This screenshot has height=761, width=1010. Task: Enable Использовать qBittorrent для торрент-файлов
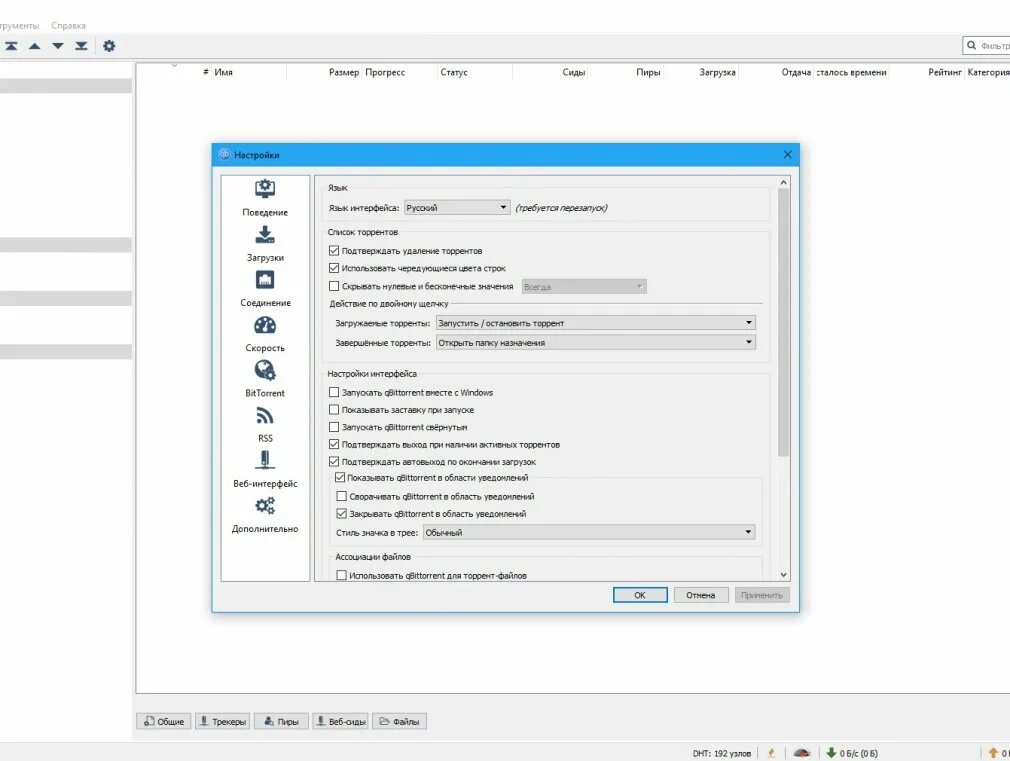pos(341,575)
